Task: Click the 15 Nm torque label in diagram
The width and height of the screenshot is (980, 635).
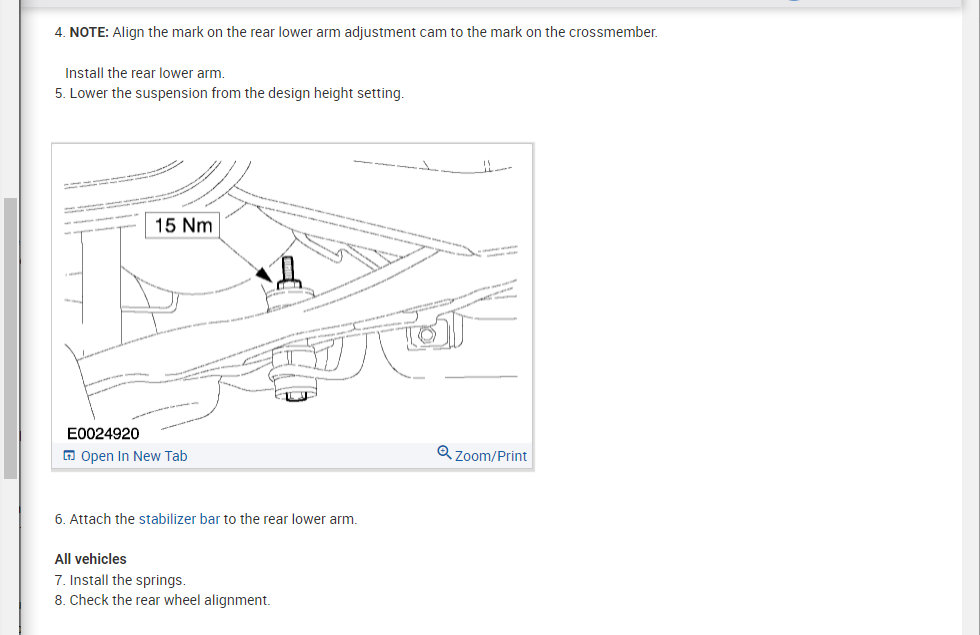Action: 182,225
